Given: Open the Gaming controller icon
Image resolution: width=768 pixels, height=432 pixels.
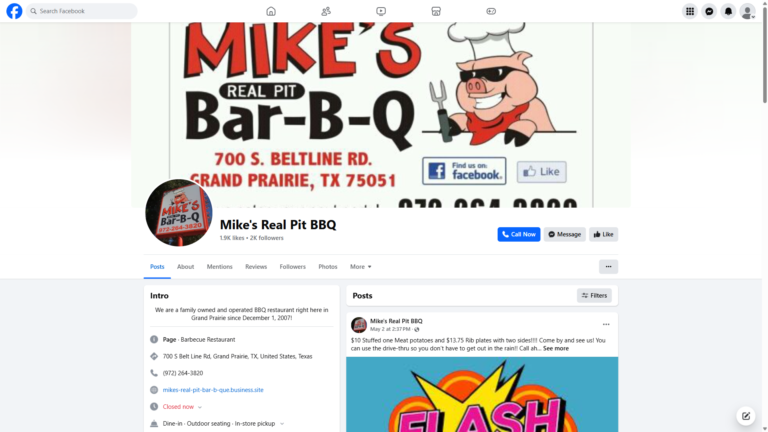Looking at the screenshot, I should (x=491, y=11).
